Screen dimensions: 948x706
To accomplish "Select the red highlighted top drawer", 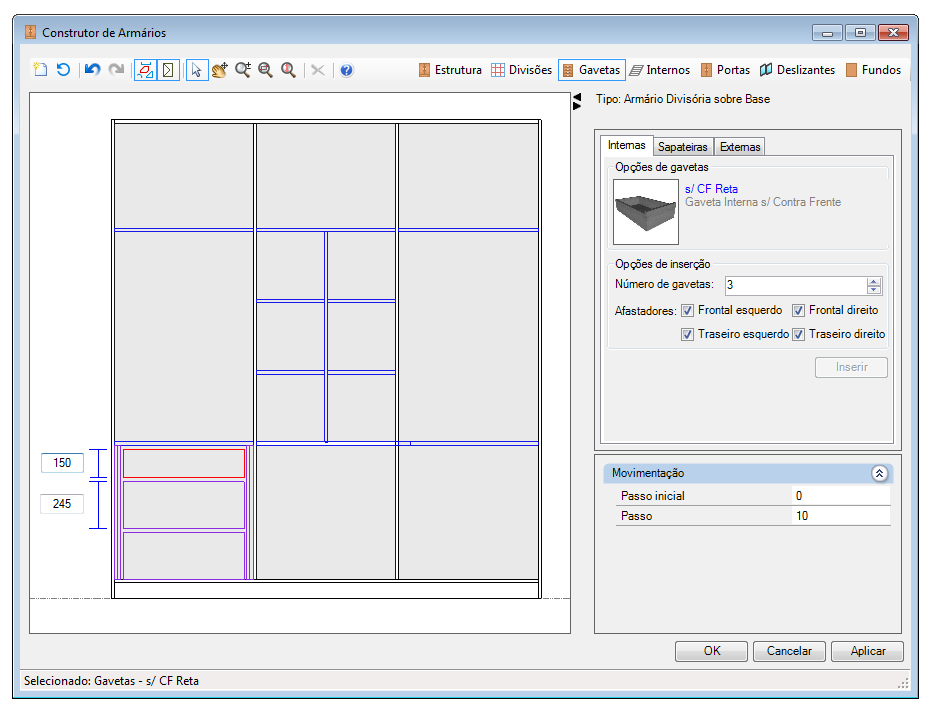I will [184, 463].
